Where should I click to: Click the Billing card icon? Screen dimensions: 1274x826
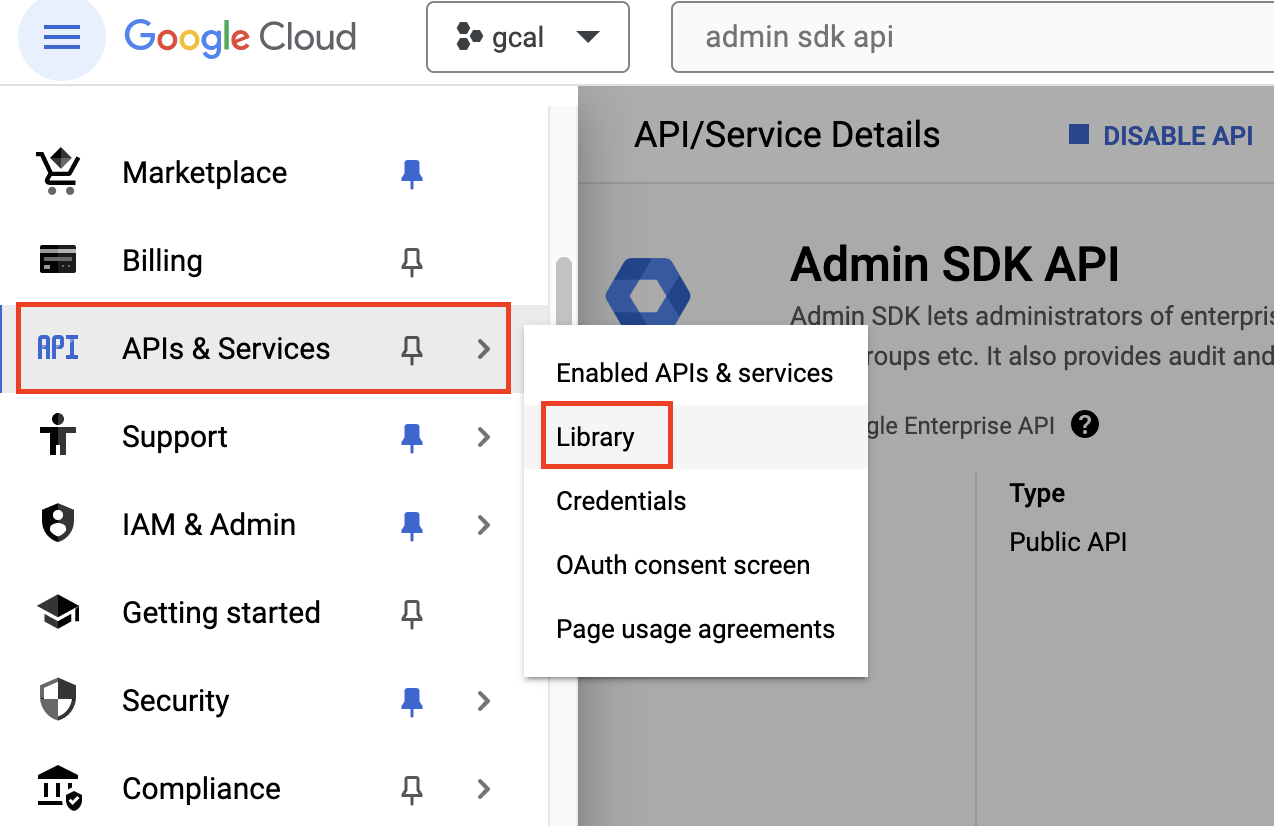pos(58,260)
